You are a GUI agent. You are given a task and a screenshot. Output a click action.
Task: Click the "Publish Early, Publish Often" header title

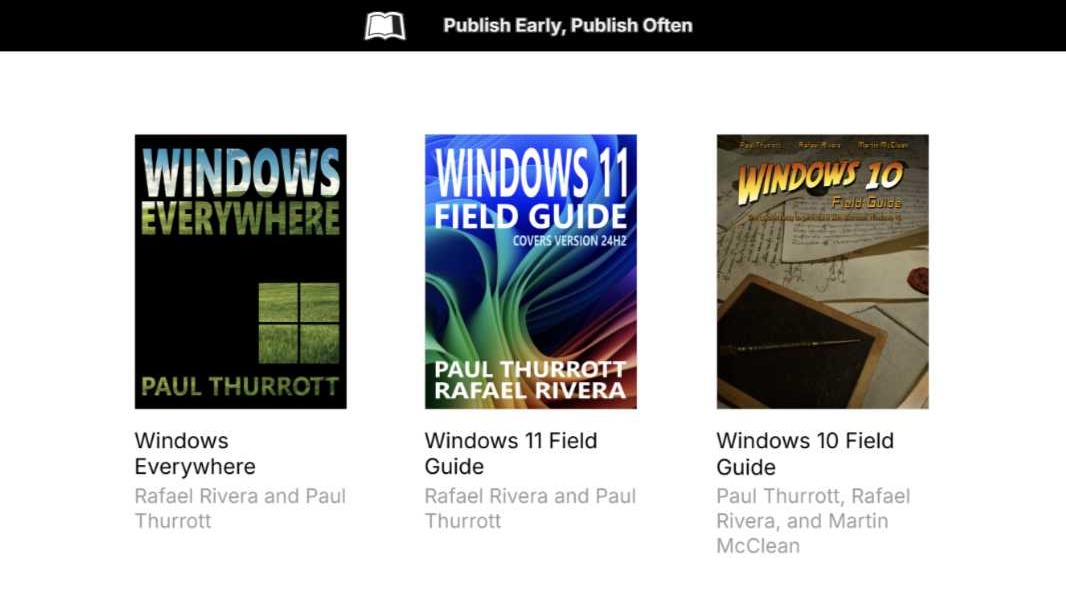pos(570,25)
